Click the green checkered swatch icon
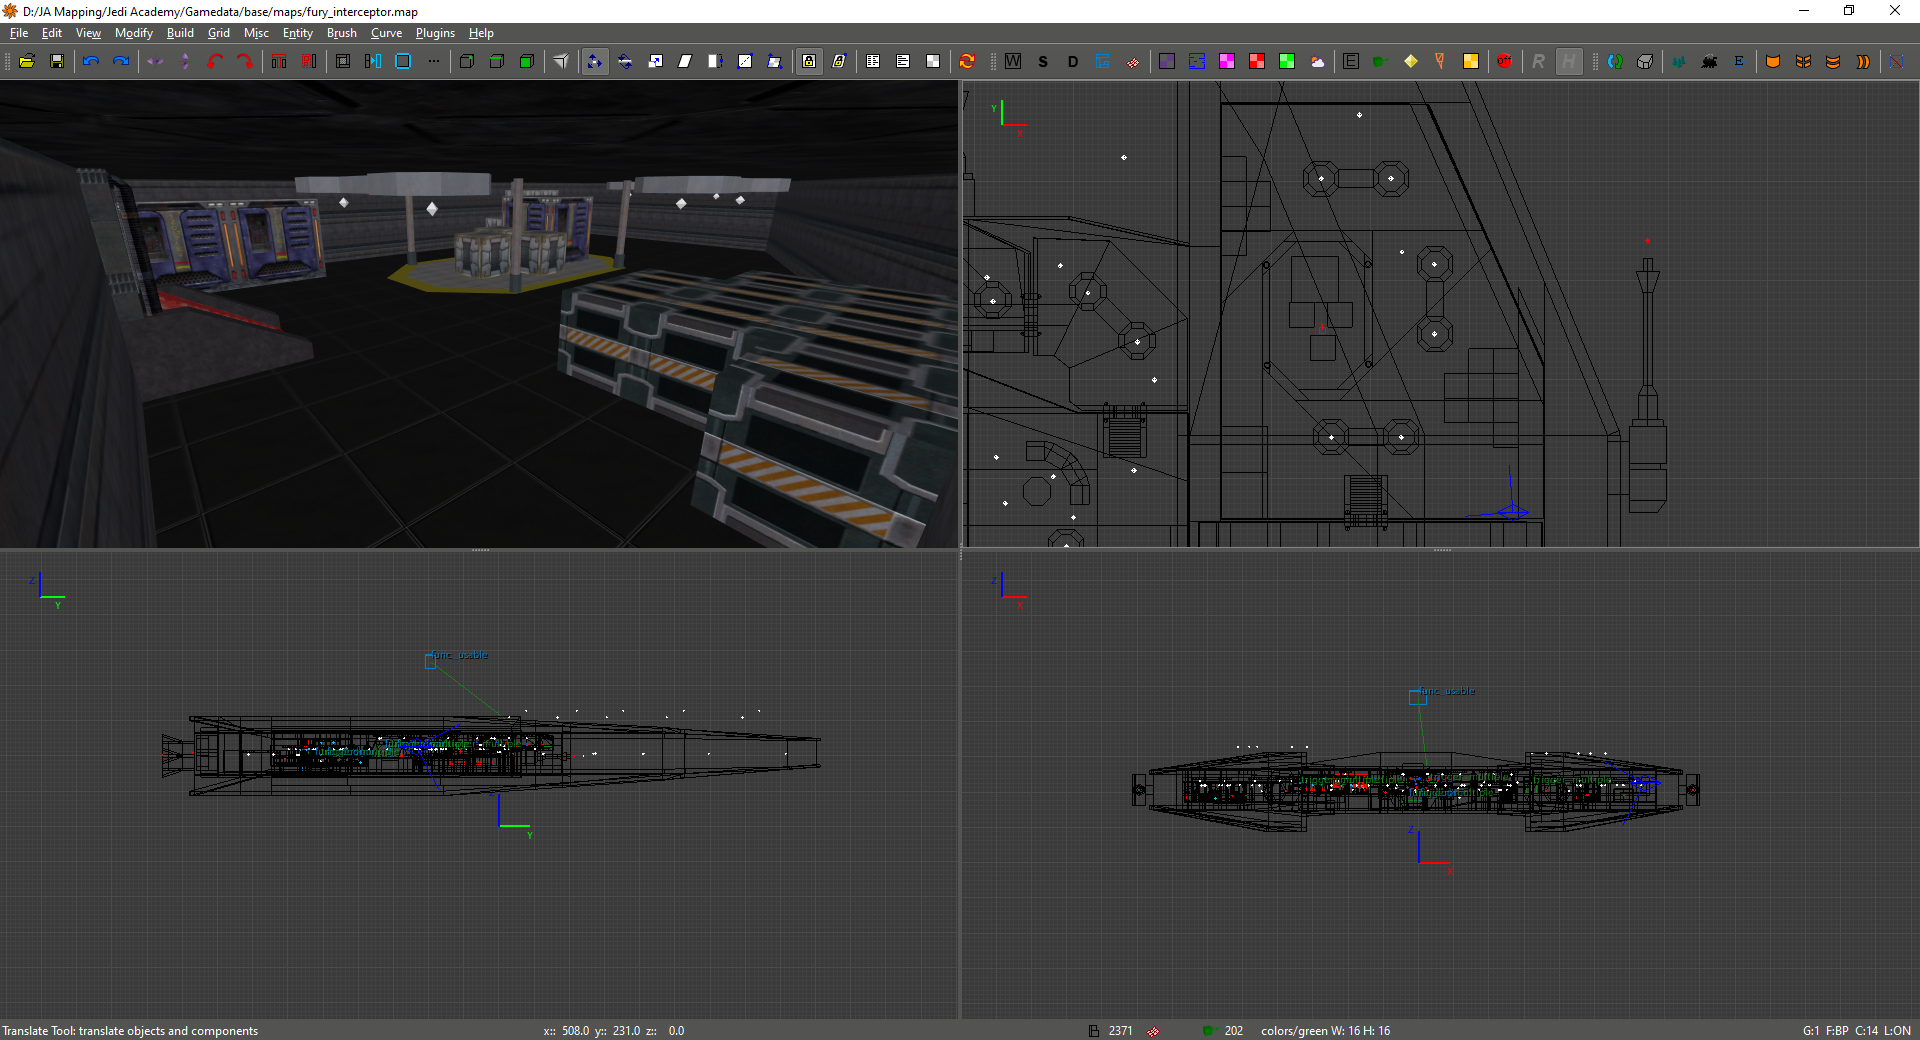Image resolution: width=1920 pixels, height=1040 pixels. pos(1287,61)
